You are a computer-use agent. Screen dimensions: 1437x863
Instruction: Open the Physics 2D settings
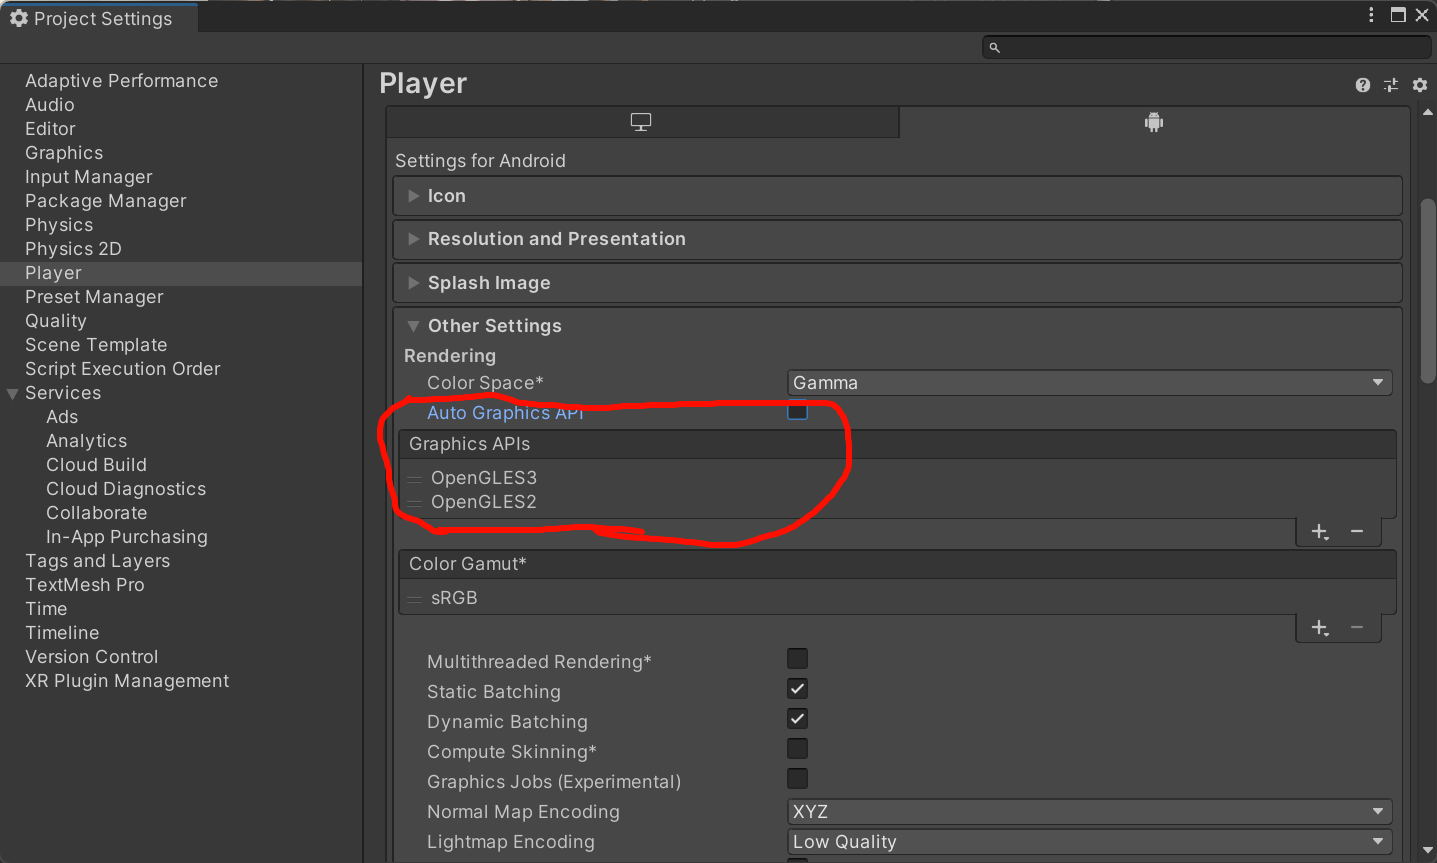pos(73,249)
